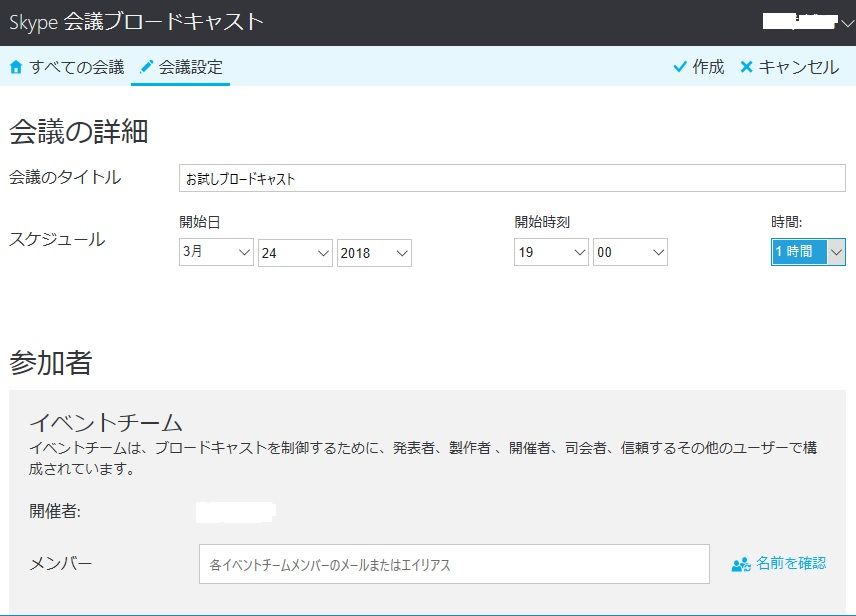The width and height of the screenshot is (856, 616).
Task: Click the Skype 会議ブロードキャスト title
Action: pos(136,22)
